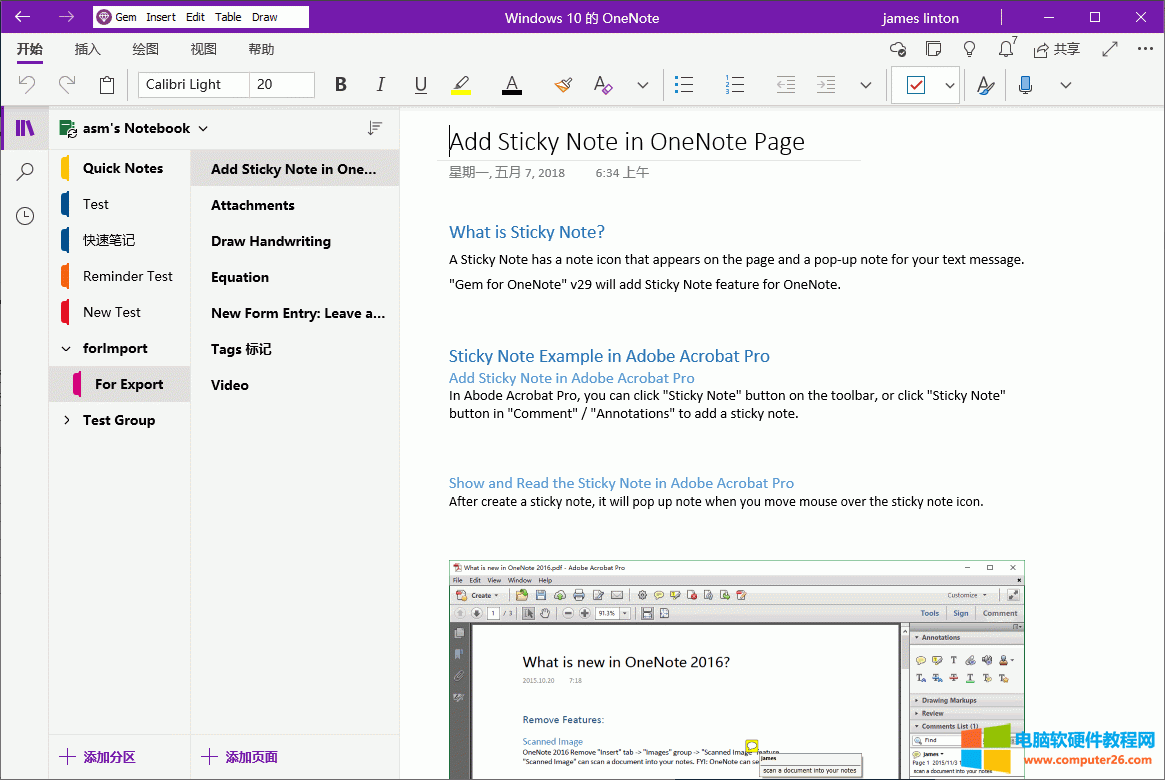Click the lightbulb Tell Me icon
This screenshot has height=780, width=1165.
[x=969, y=48]
